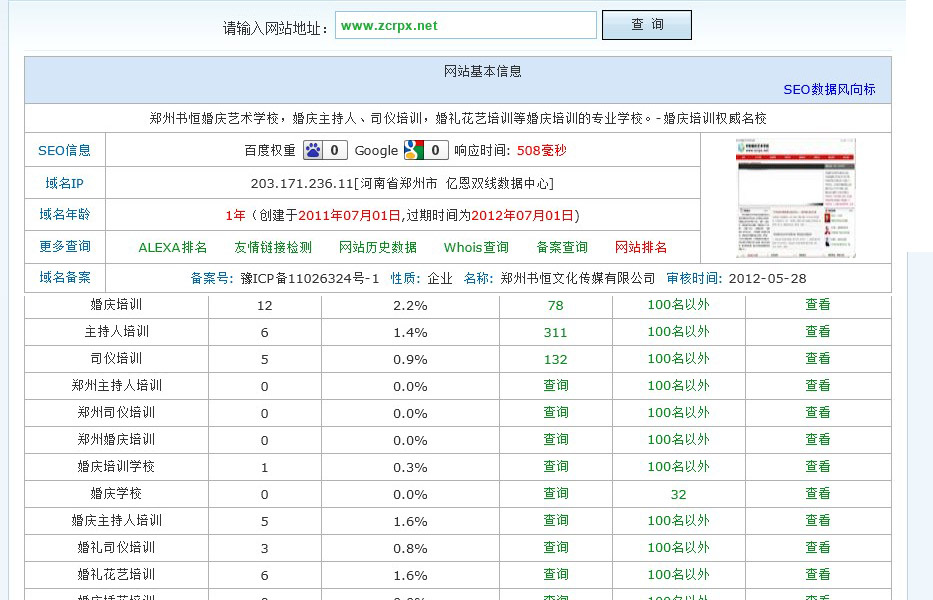The width and height of the screenshot is (933, 600).
Task: Open the Whois查询 link
Action: tap(476, 247)
